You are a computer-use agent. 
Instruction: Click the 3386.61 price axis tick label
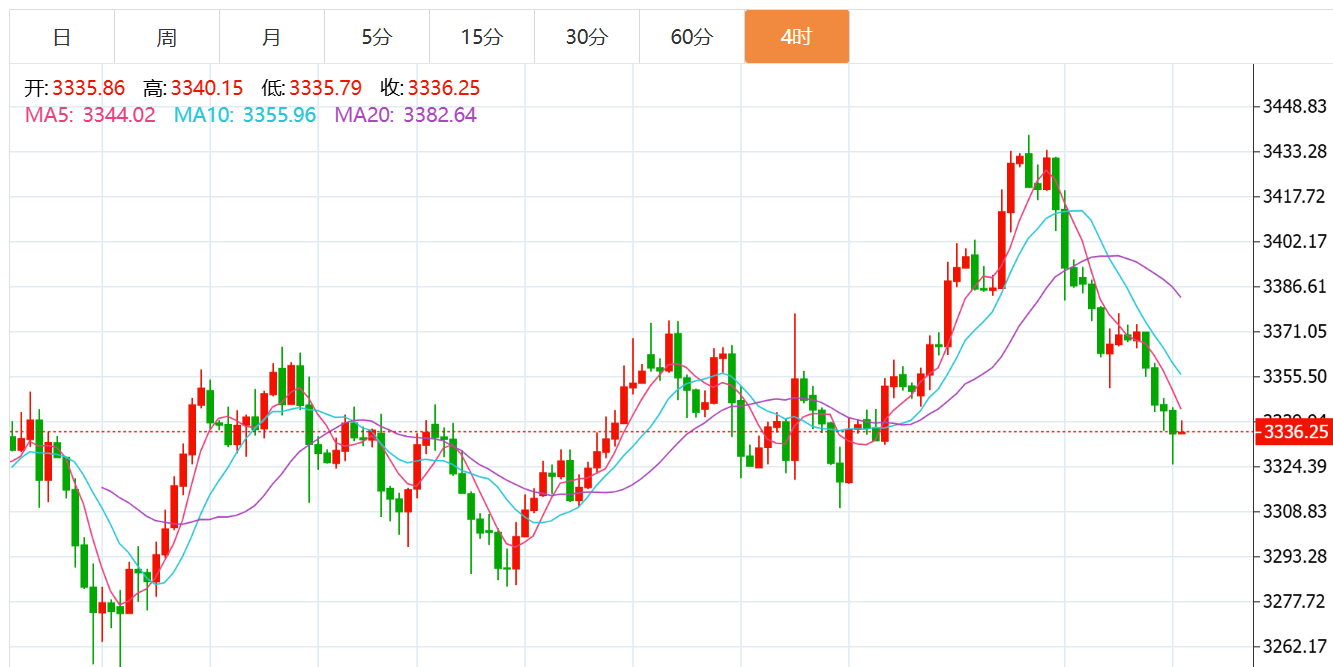pos(1295,286)
